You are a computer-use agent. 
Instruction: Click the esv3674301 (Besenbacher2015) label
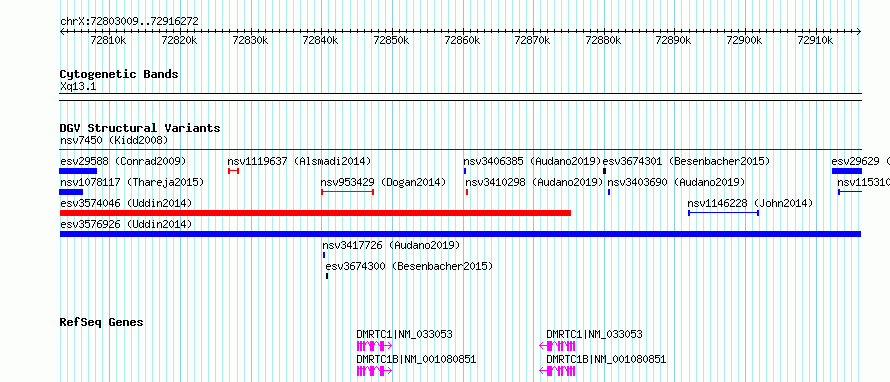pos(686,161)
